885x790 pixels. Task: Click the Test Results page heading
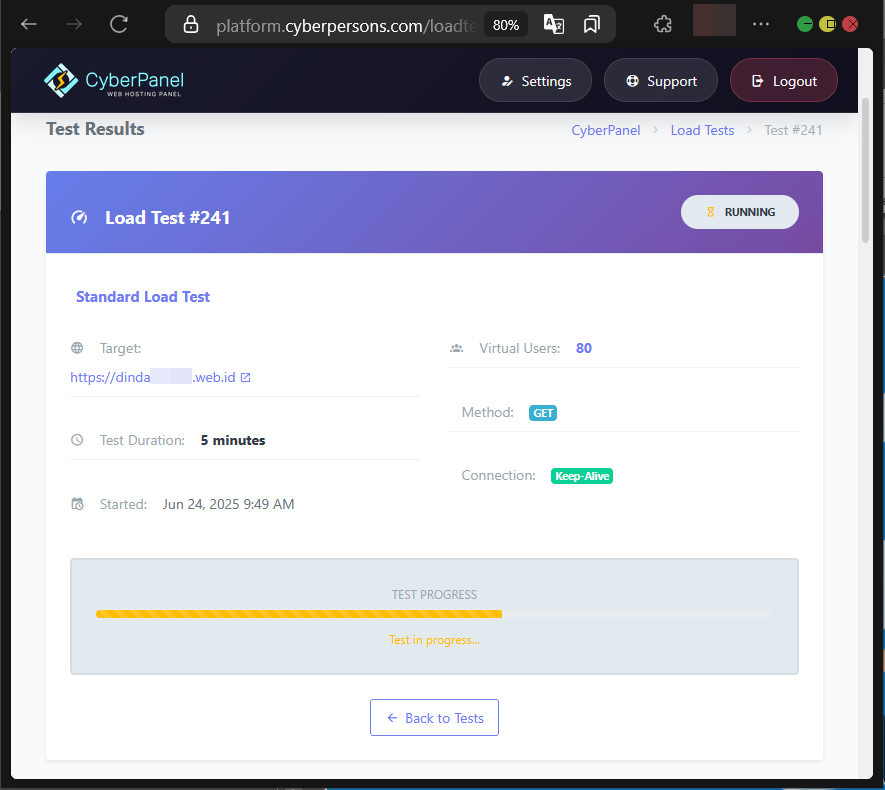(x=95, y=129)
